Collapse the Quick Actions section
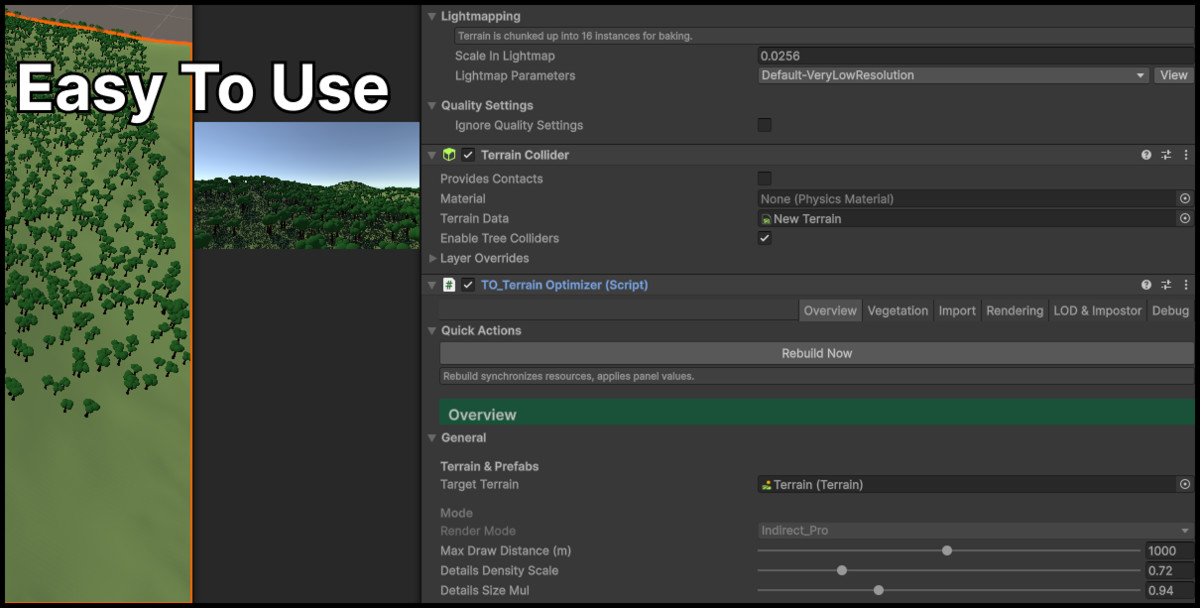This screenshot has width=1200, height=608. (433, 331)
